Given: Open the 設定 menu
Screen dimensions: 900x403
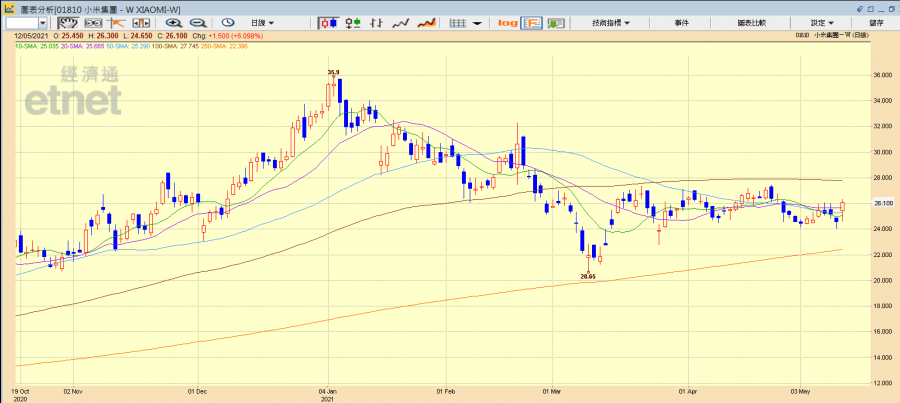Looking at the screenshot, I should (823, 22).
